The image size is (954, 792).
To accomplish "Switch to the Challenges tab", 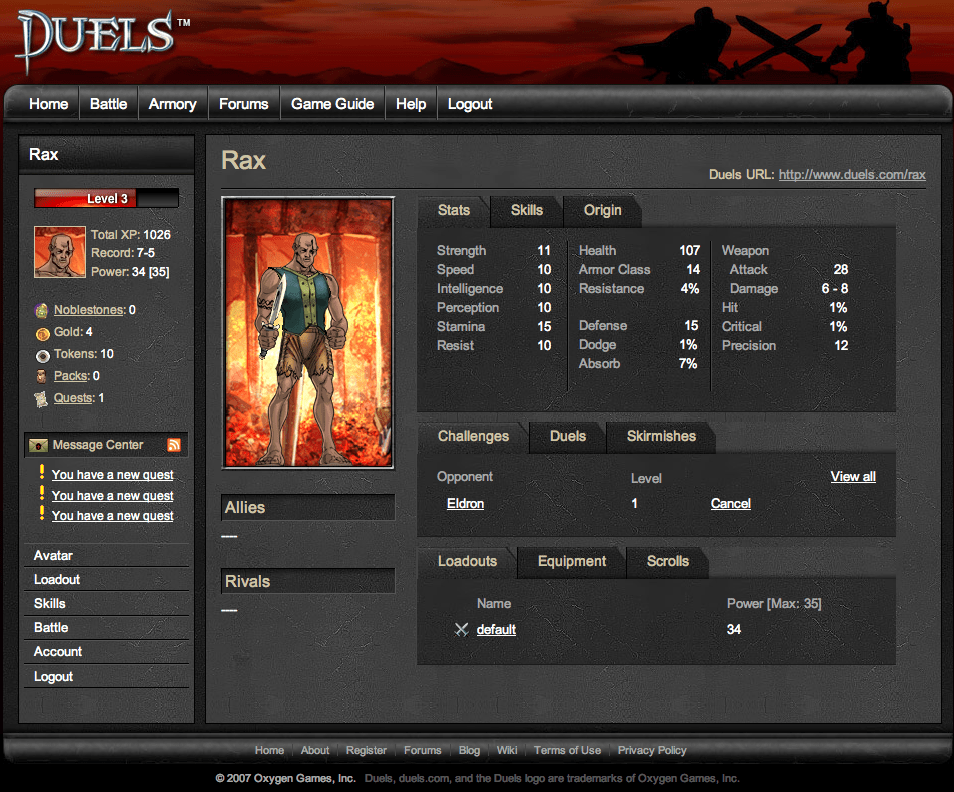I will (x=473, y=437).
